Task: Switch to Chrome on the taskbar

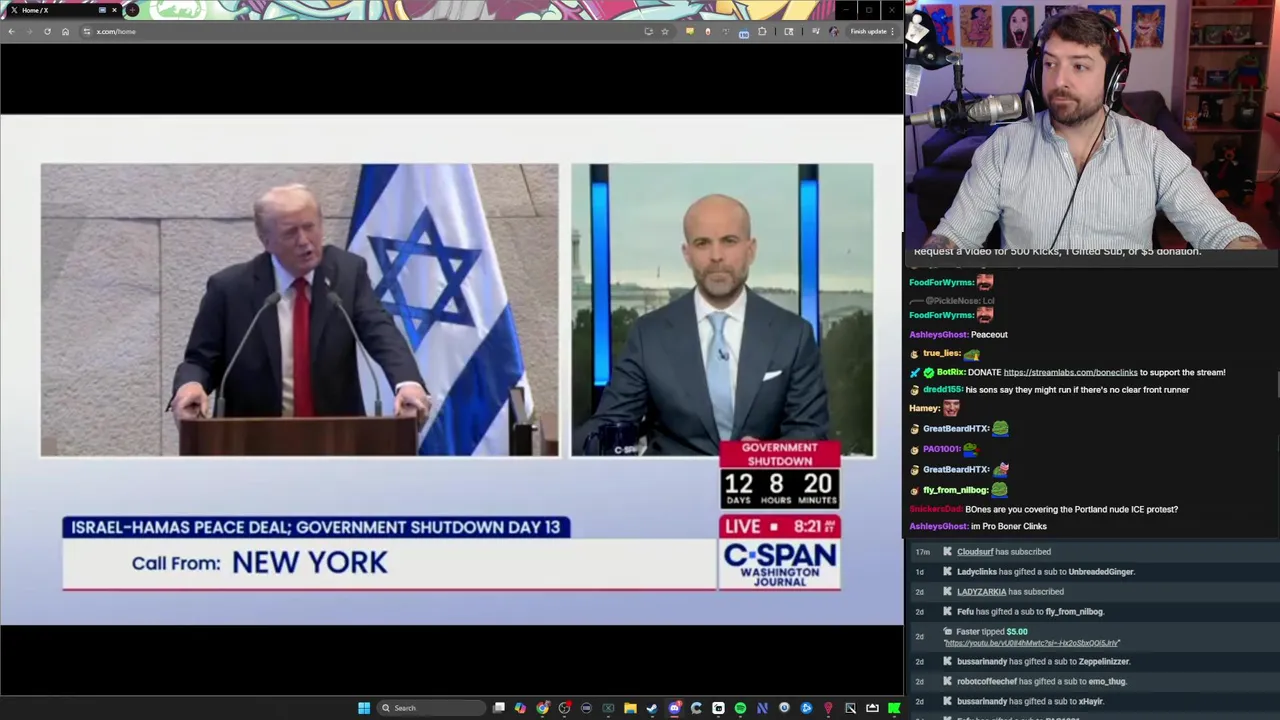Action: 542,708
